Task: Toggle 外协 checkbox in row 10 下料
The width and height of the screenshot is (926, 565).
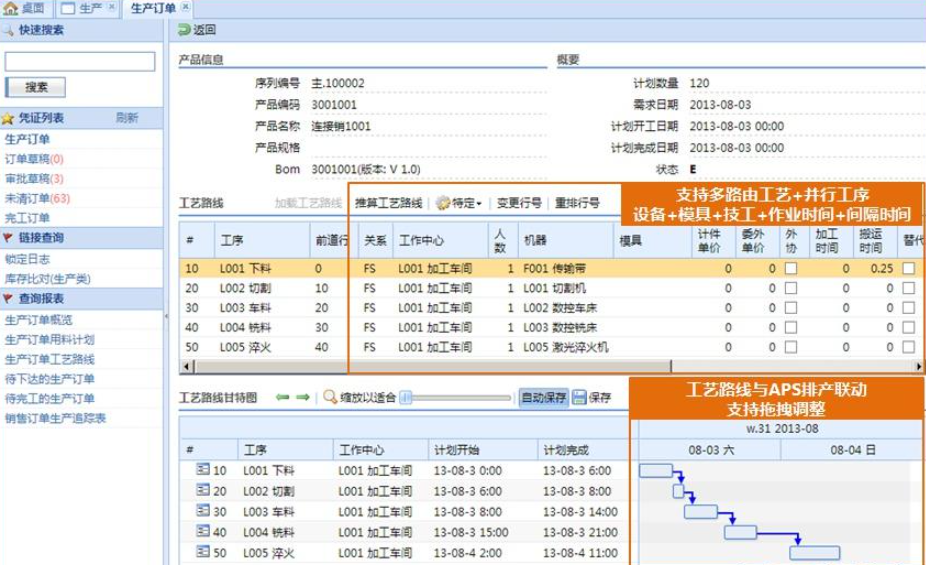Action: (x=790, y=269)
